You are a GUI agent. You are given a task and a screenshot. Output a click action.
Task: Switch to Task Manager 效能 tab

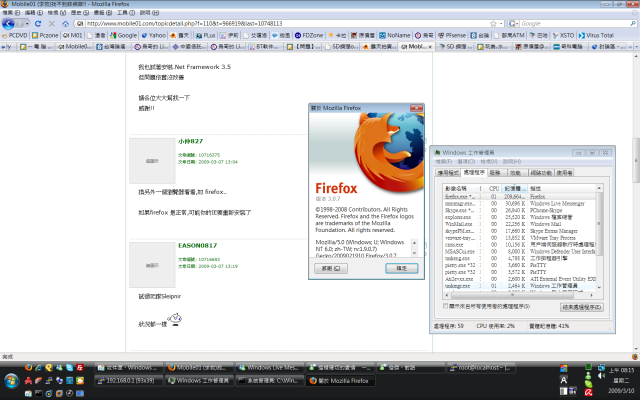516,173
